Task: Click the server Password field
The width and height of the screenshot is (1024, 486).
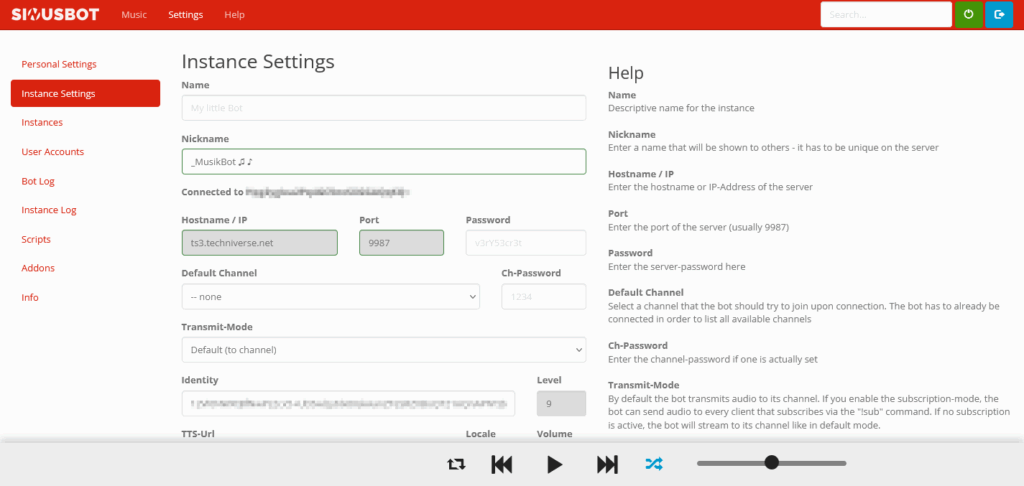Action: click(525, 243)
